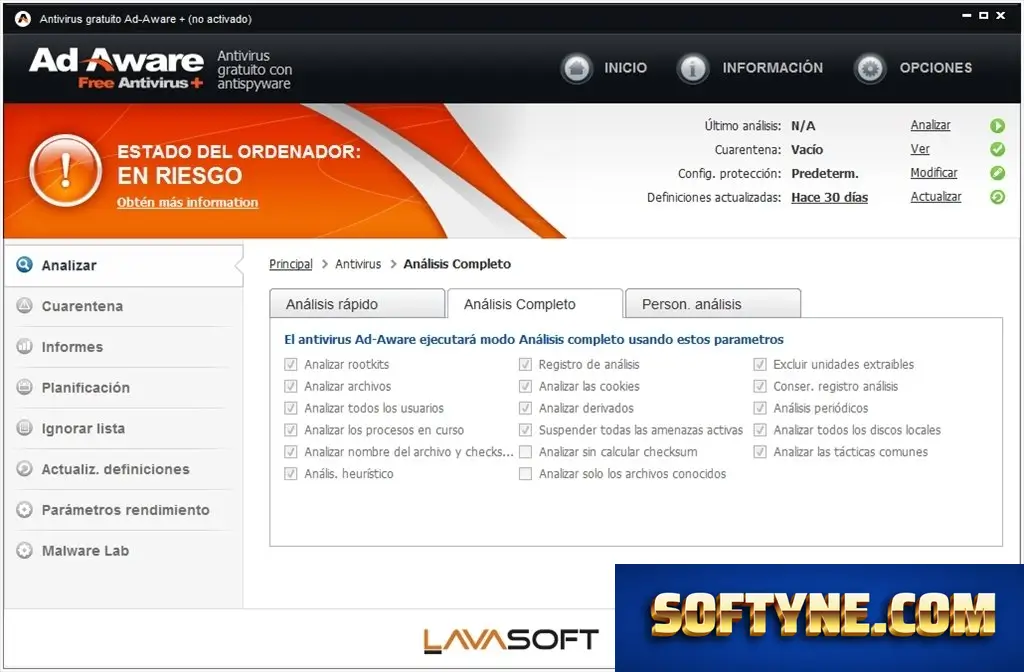Click the Inicio home icon
1024x672 pixels.
click(x=577, y=68)
